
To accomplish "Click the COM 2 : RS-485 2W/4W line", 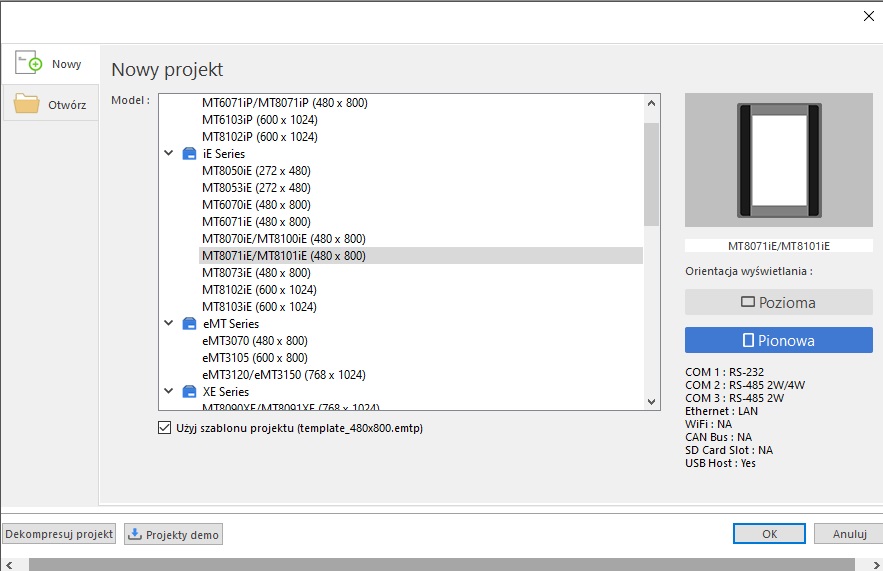I will (745, 385).
